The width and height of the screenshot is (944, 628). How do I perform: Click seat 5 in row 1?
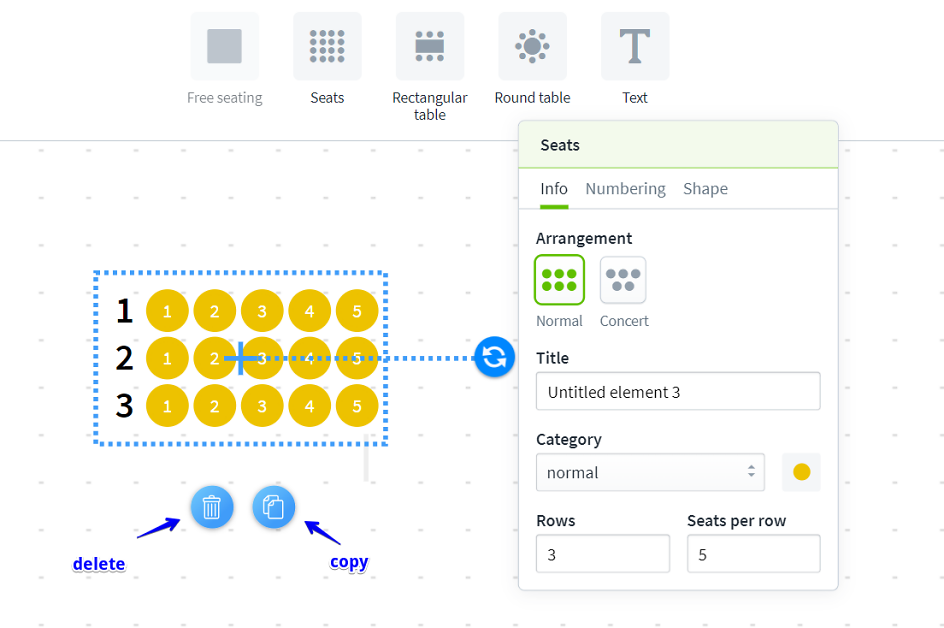coord(357,311)
